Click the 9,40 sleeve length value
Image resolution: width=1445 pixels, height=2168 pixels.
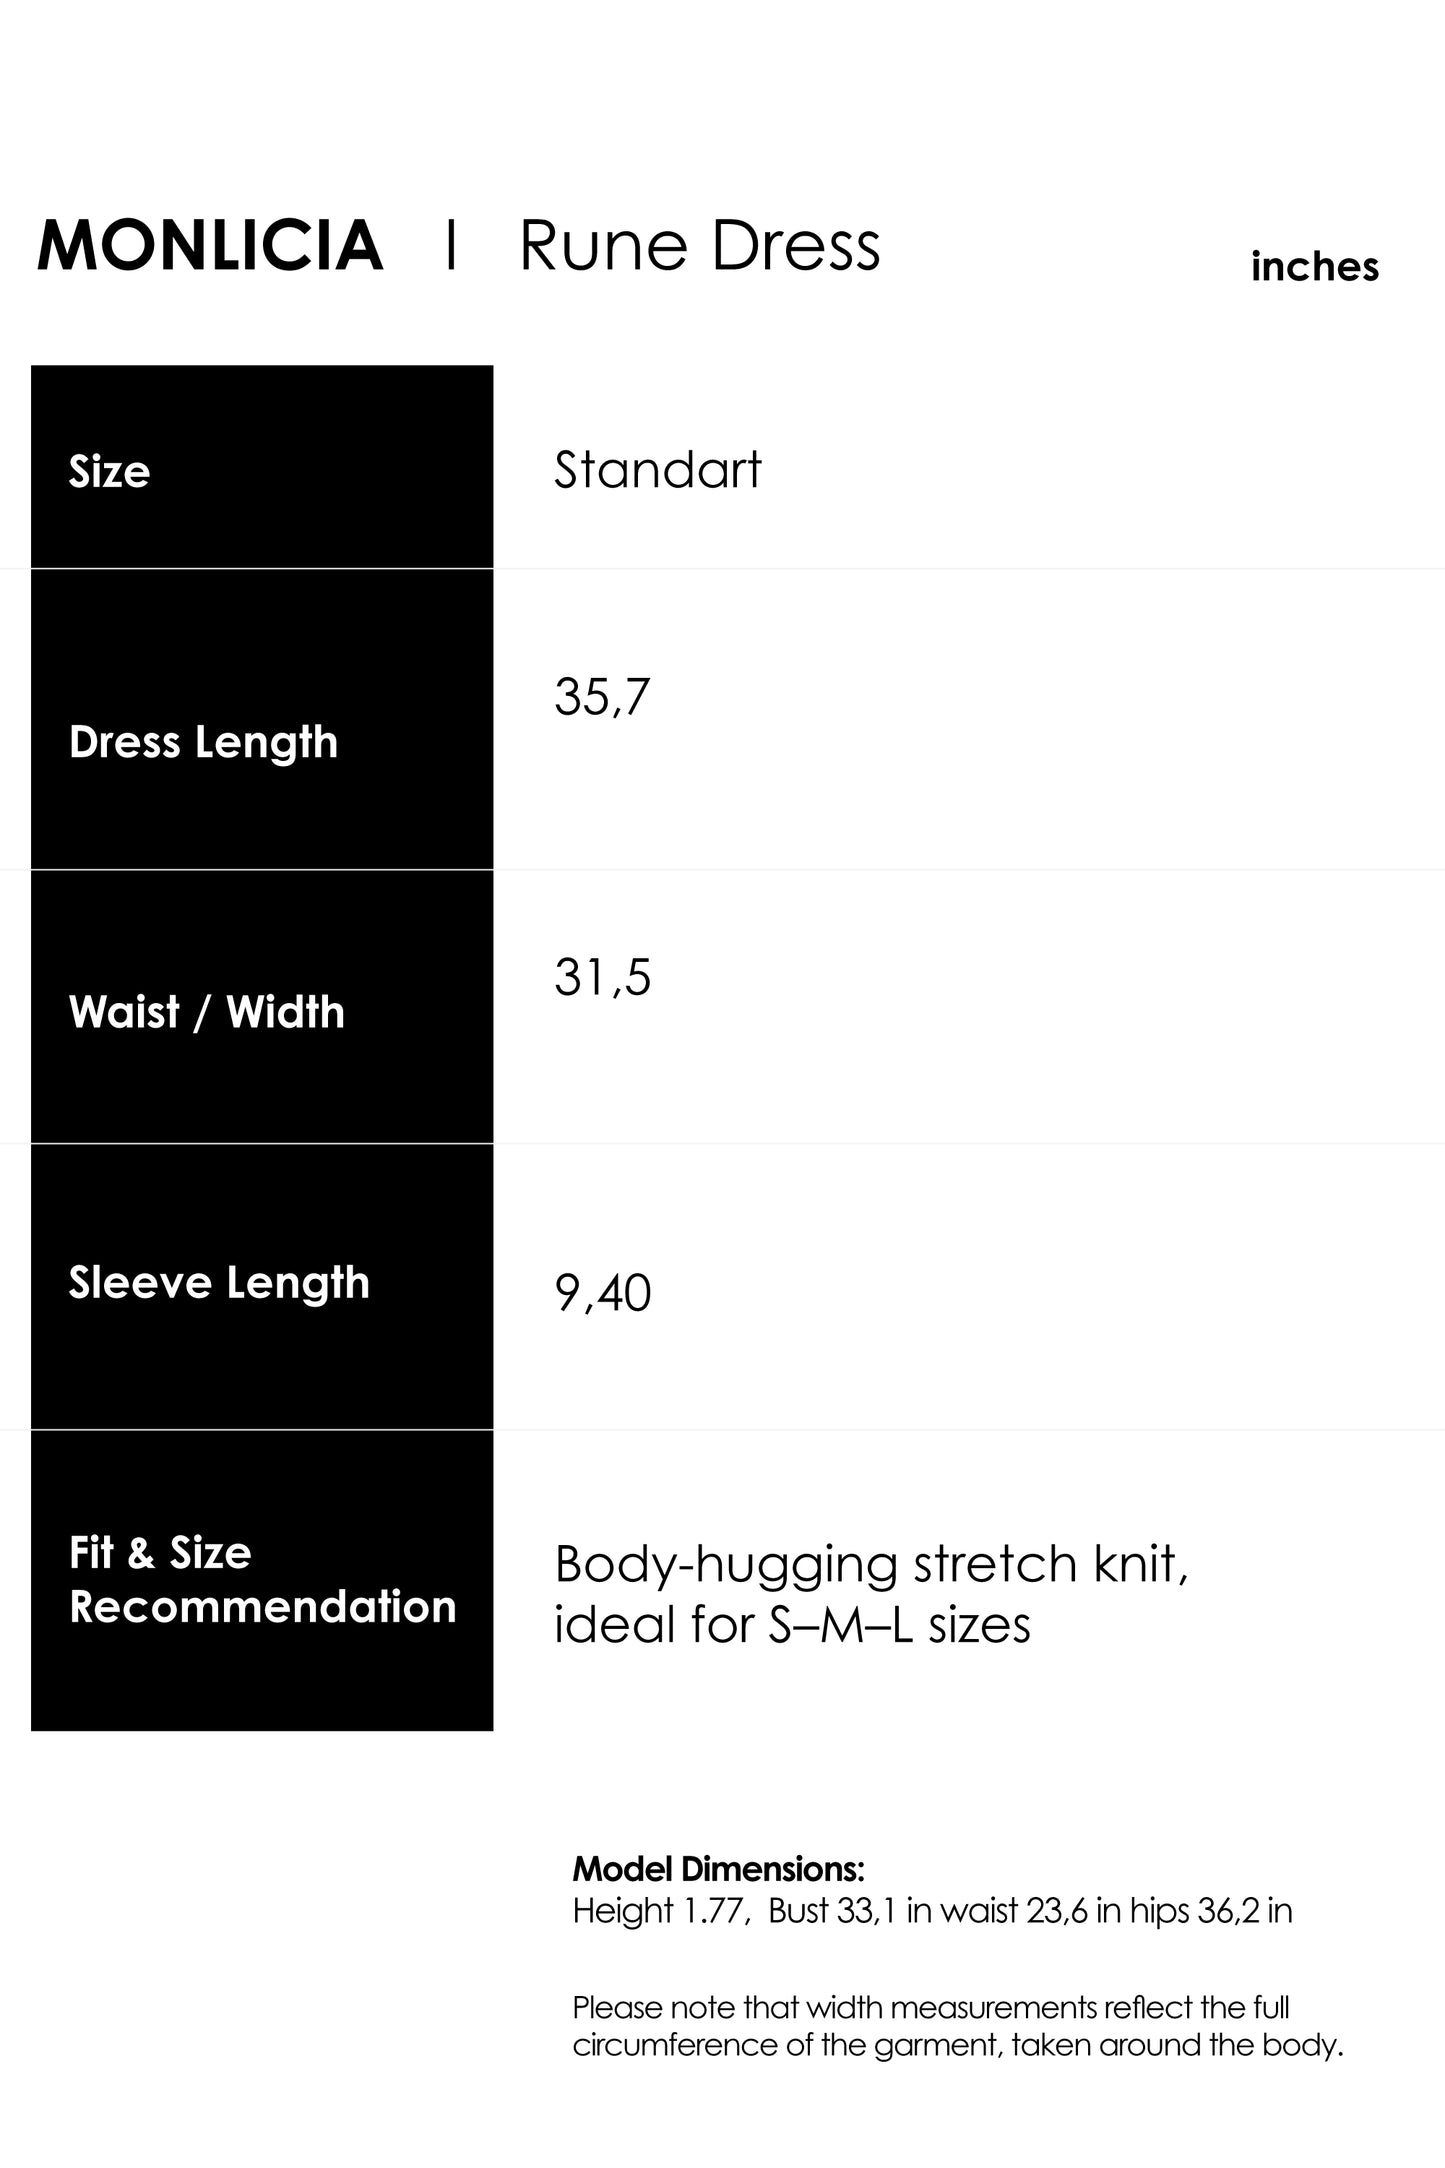pyautogui.click(x=602, y=1293)
